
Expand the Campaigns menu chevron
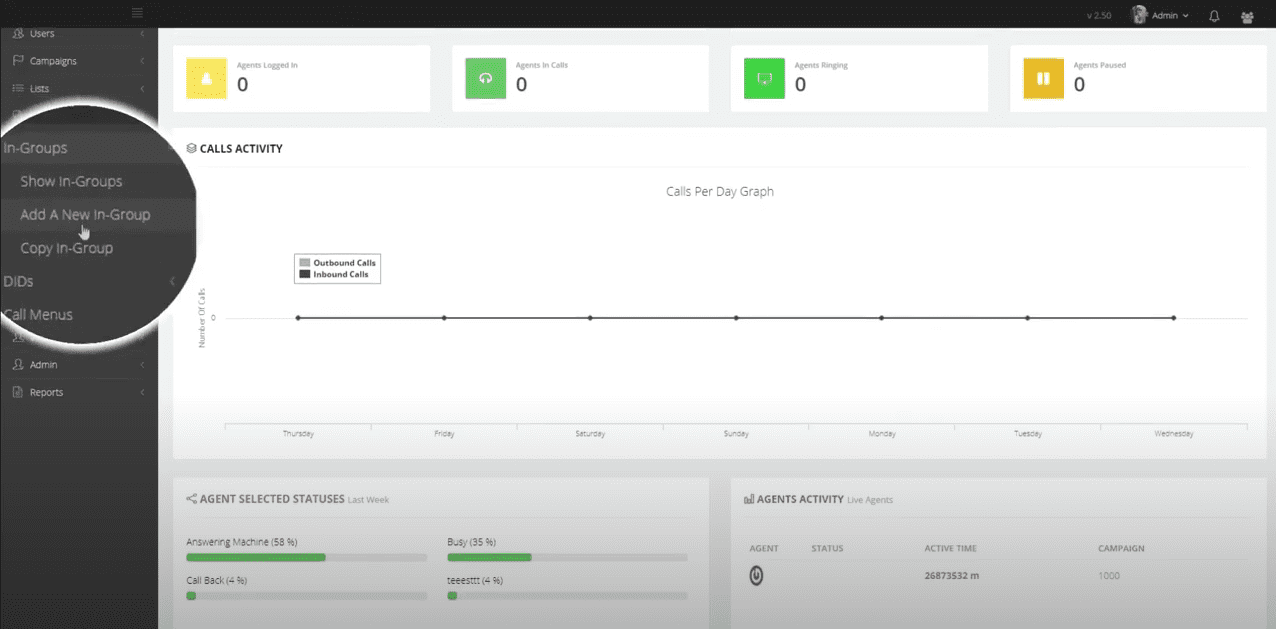(142, 61)
